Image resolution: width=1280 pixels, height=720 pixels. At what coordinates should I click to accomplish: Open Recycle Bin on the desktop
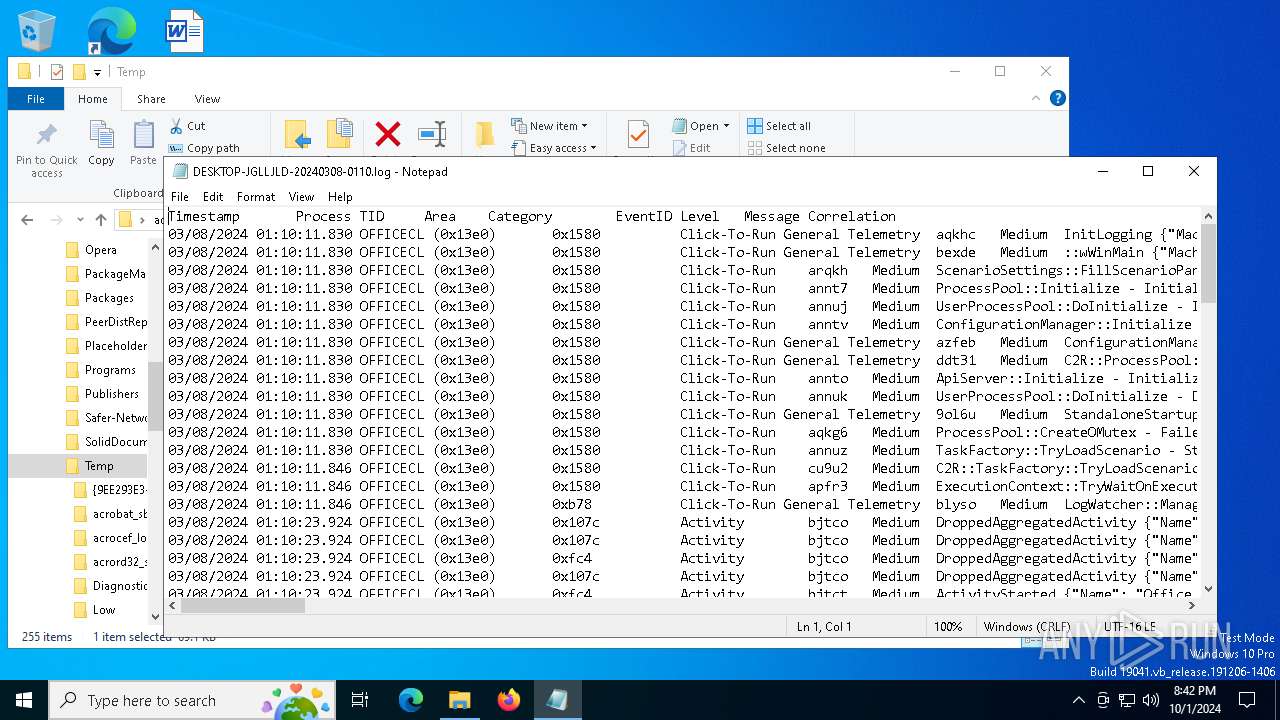click(x=37, y=31)
